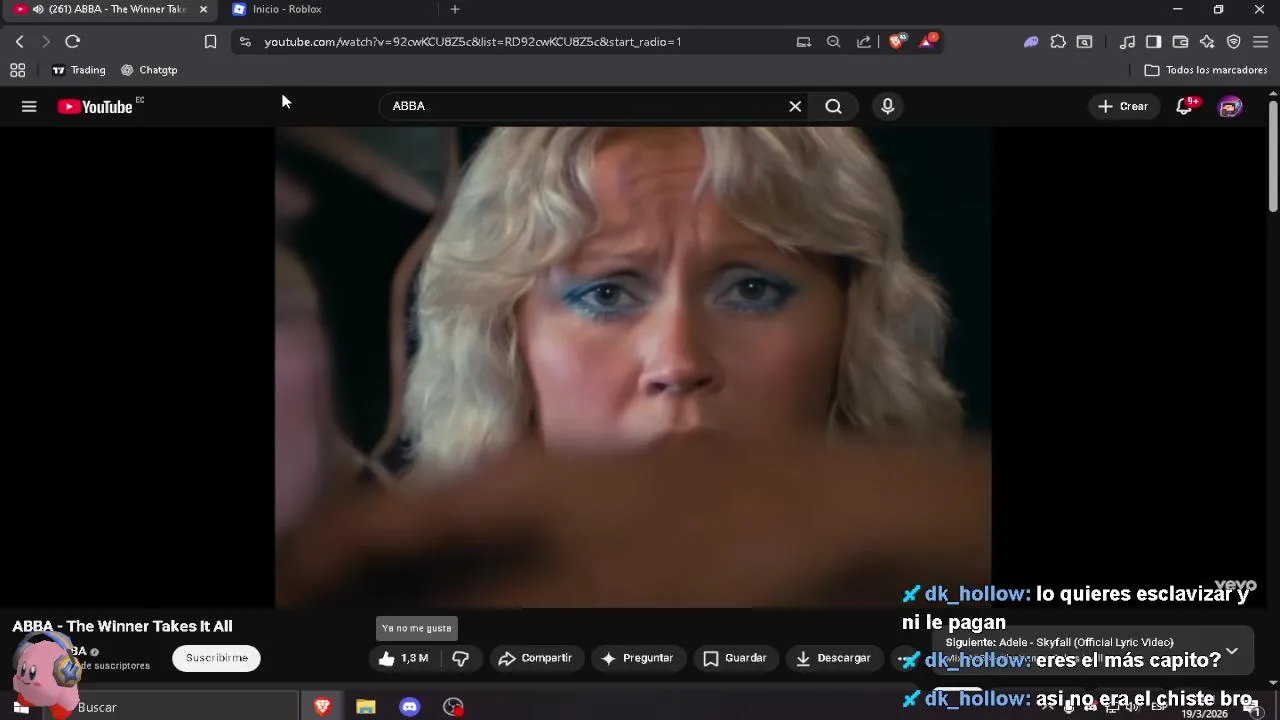This screenshot has height=720, width=1280.
Task: Bookmark this page in the address bar
Action: point(210,42)
